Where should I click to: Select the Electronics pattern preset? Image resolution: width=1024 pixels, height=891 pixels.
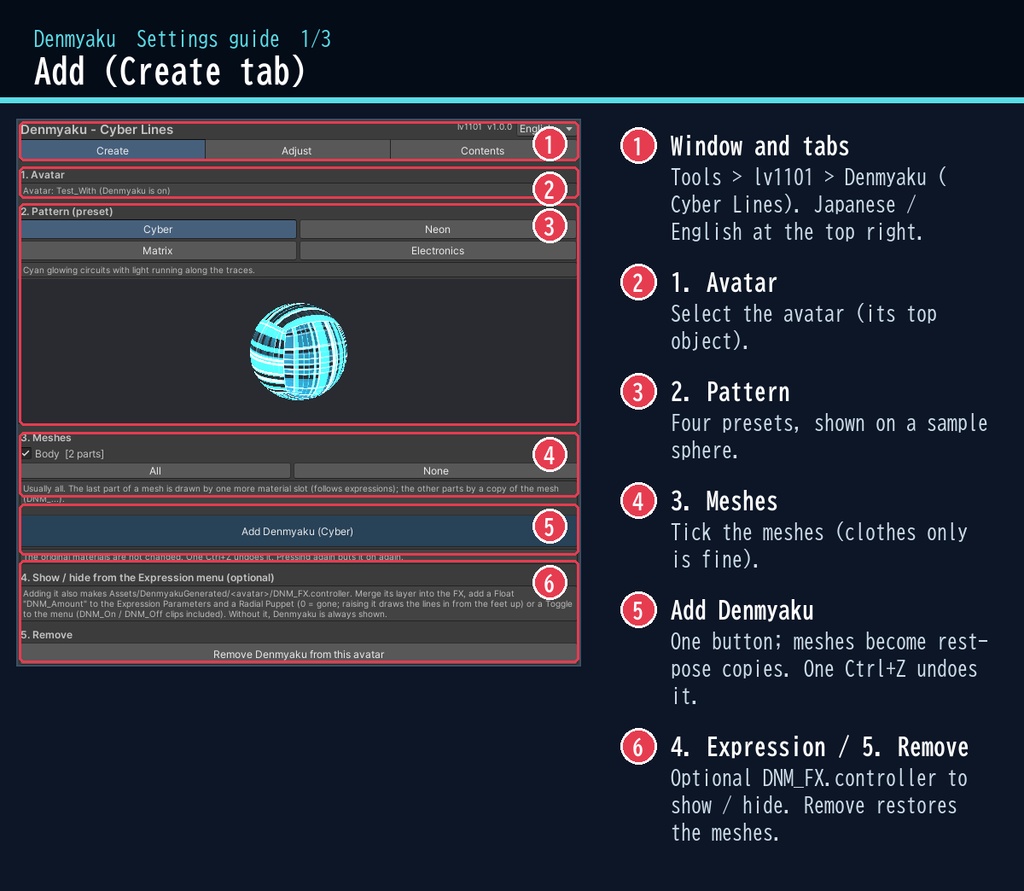[438, 250]
